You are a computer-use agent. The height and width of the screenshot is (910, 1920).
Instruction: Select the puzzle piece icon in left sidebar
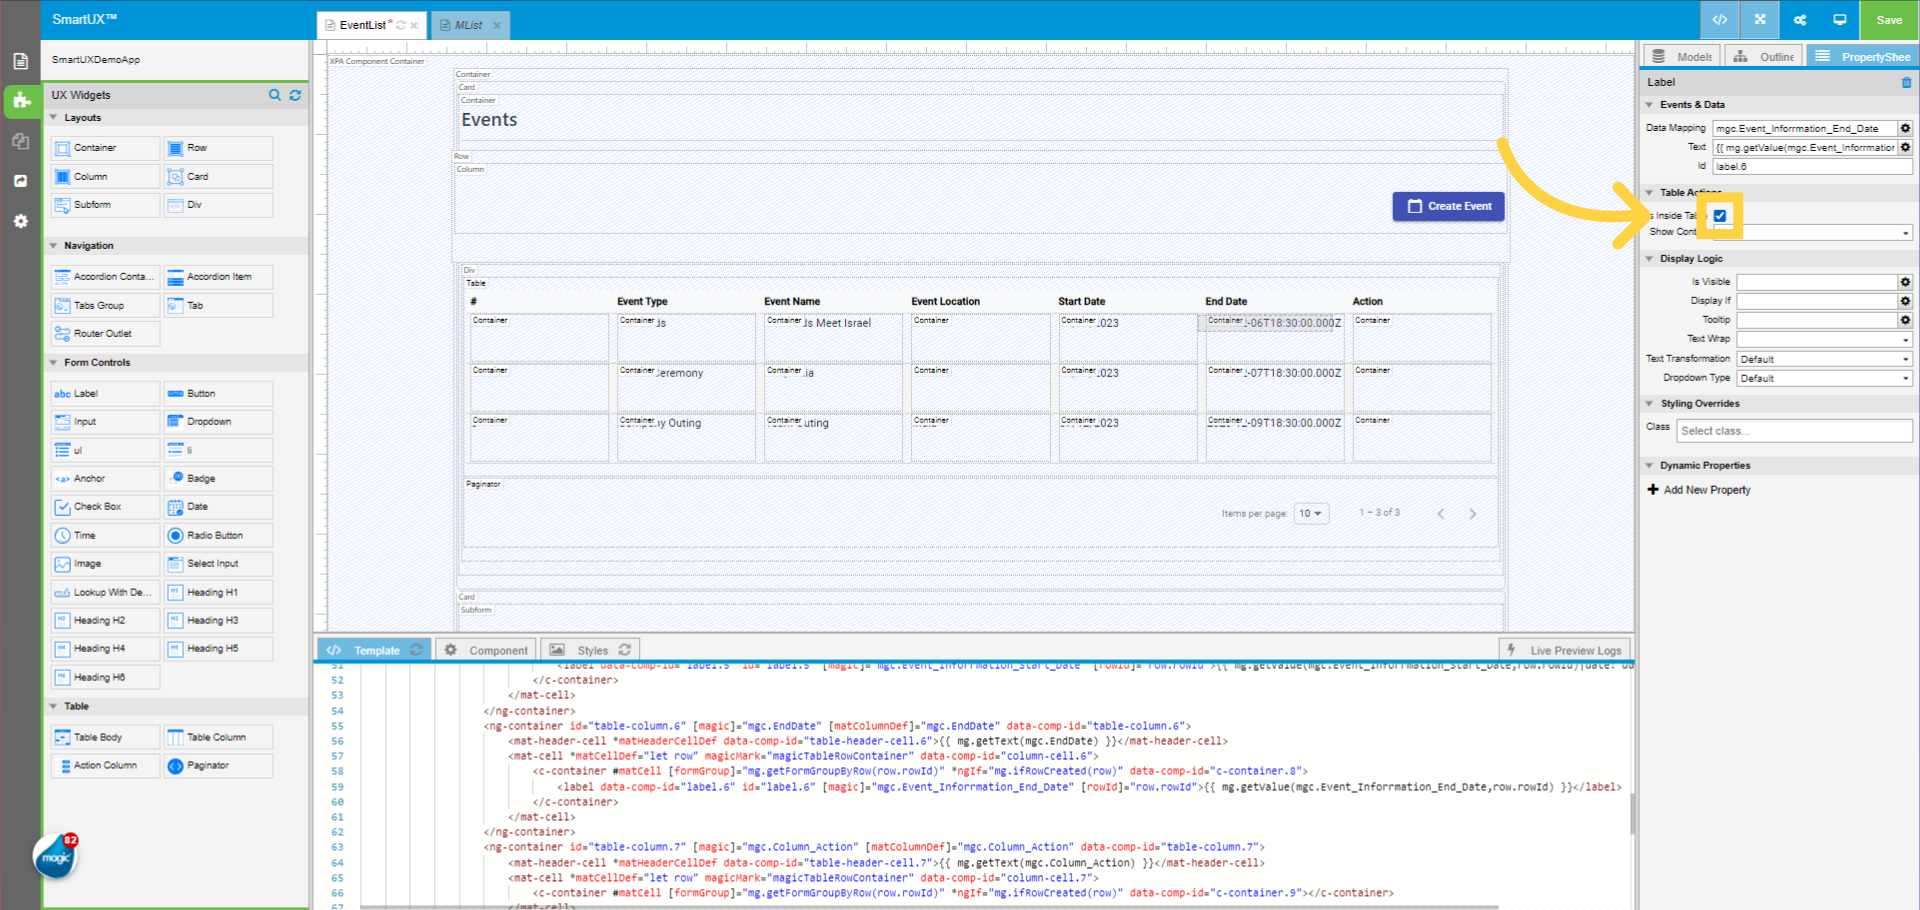point(21,101)
